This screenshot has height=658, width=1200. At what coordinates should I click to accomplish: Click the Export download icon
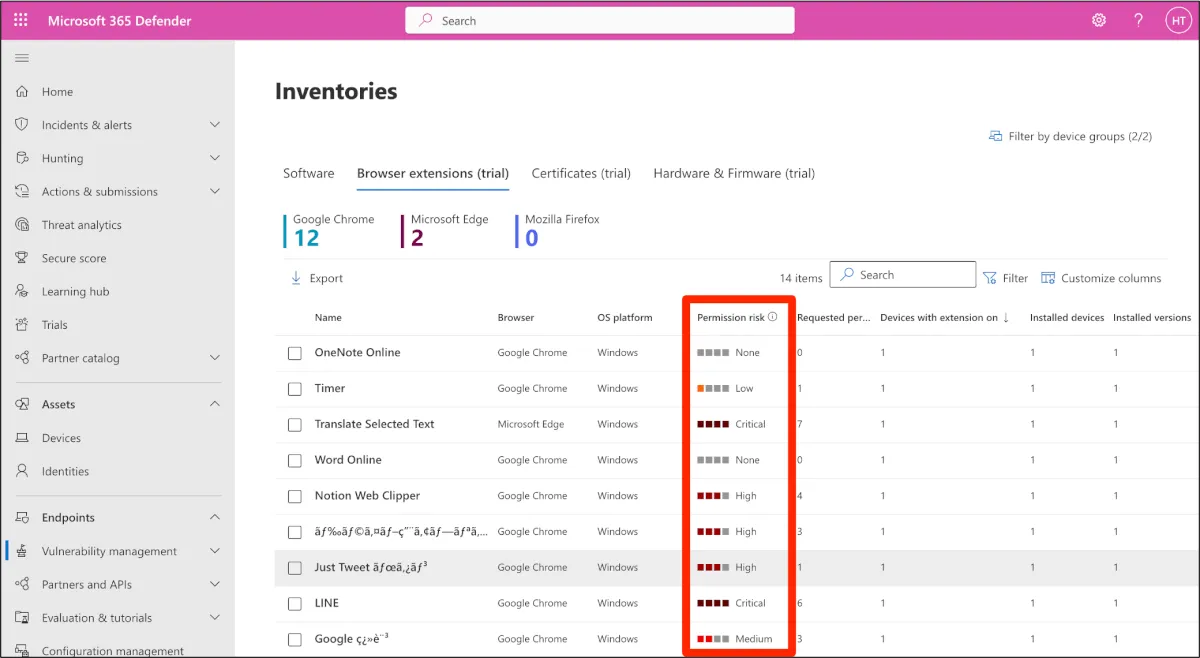click(x=296, y=278)
